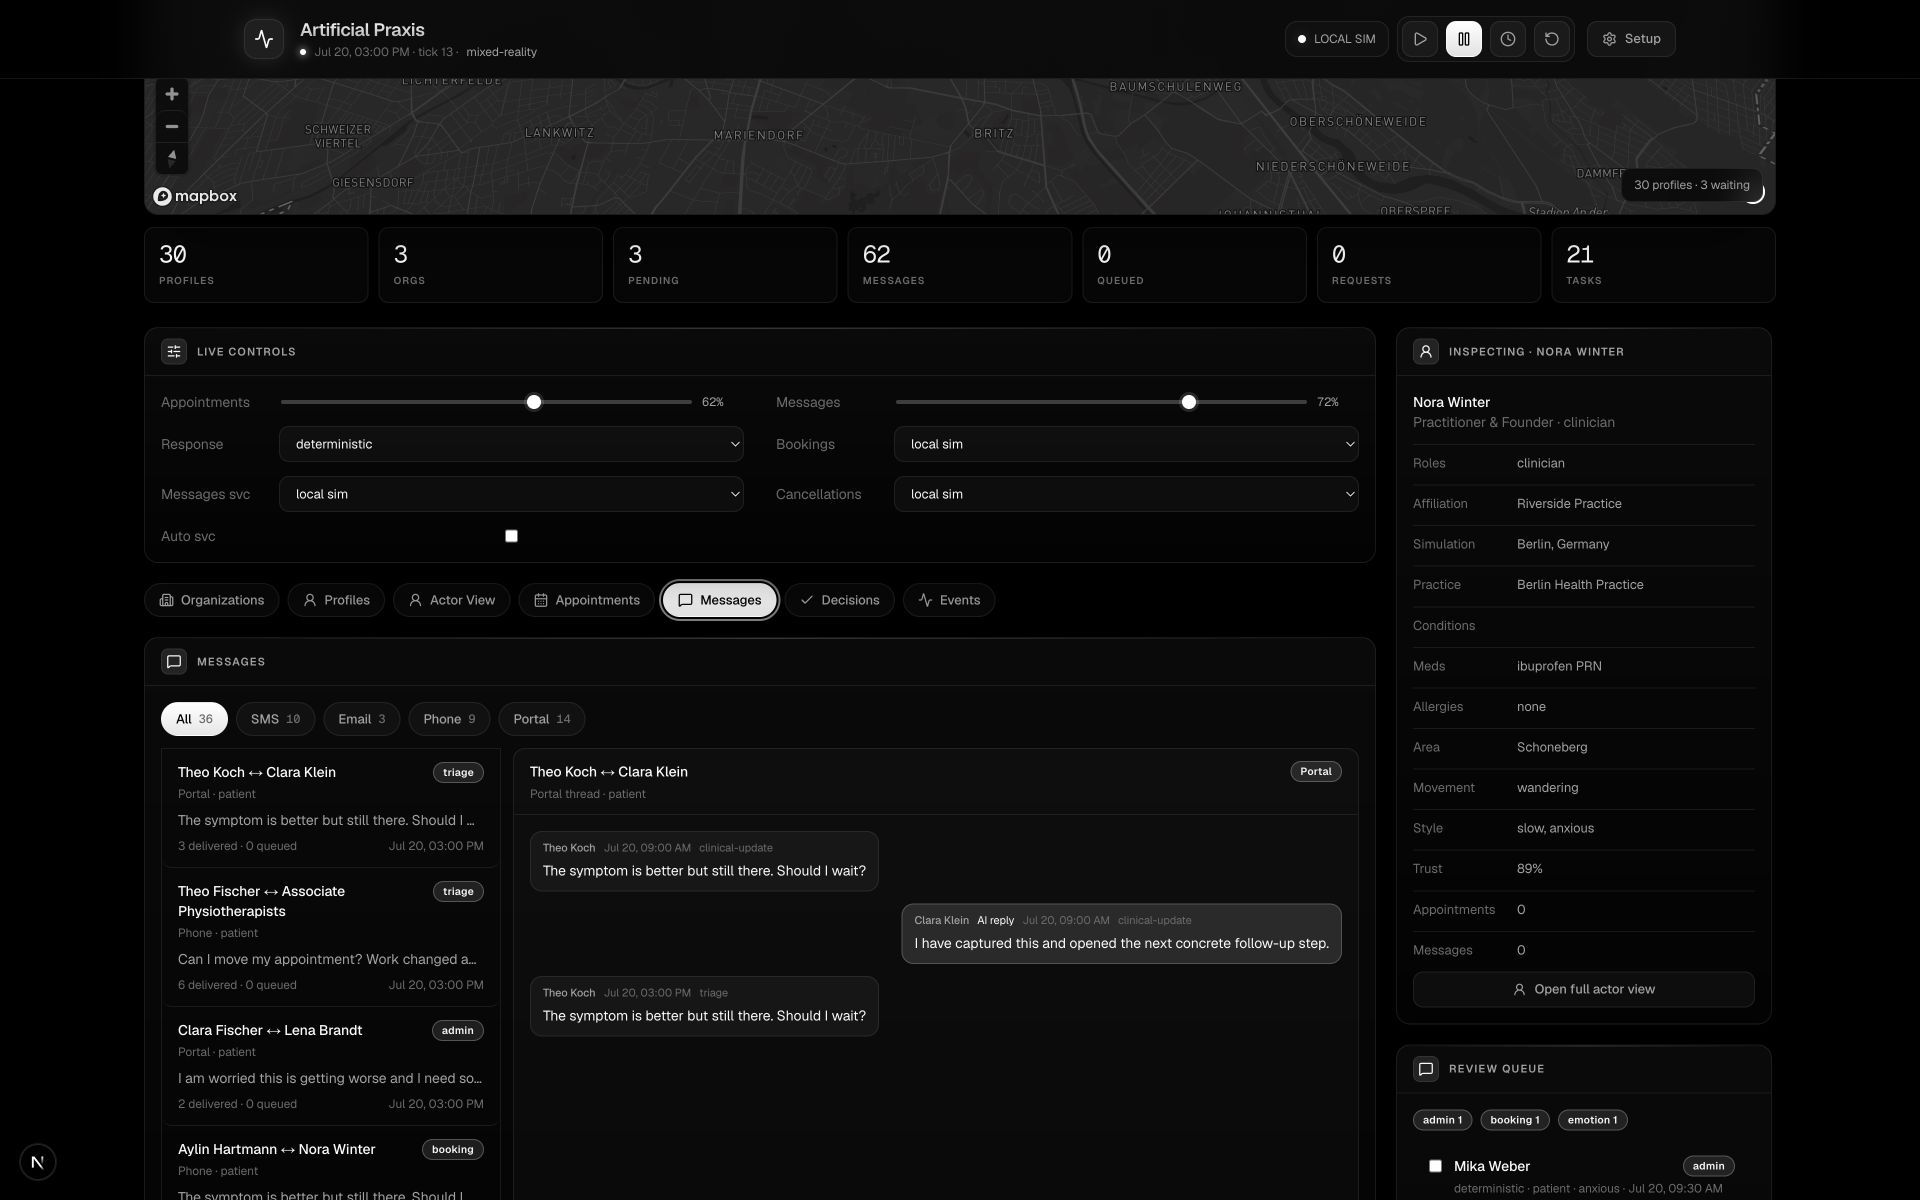Click the admin tag beside Mika Weber
The image size is (1920, 1200).
tap(1708, 1166)
